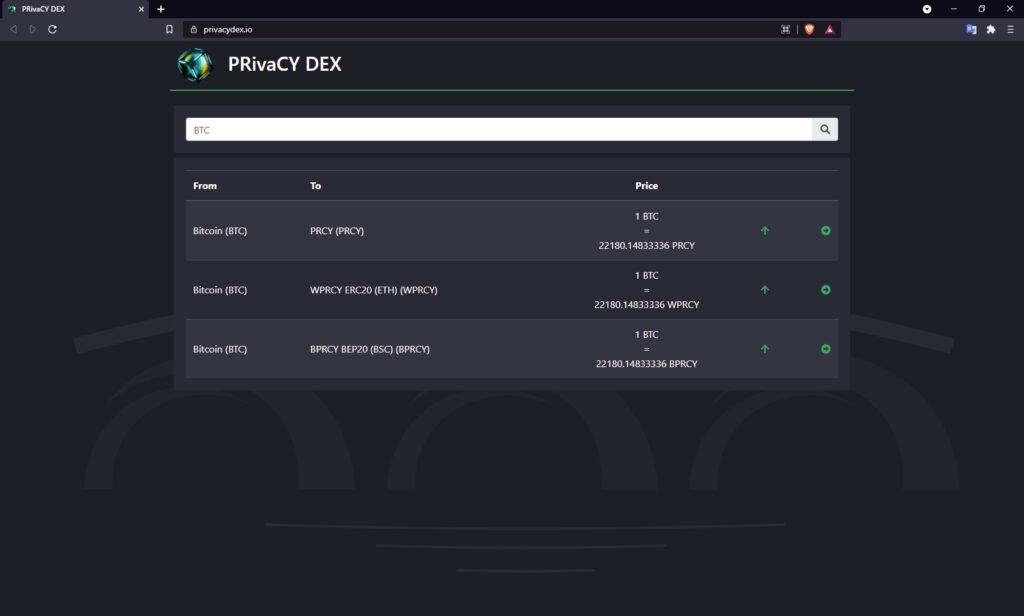
Task: Click the up arrow in the BPRCY row
Action: (x=765, y=349)
